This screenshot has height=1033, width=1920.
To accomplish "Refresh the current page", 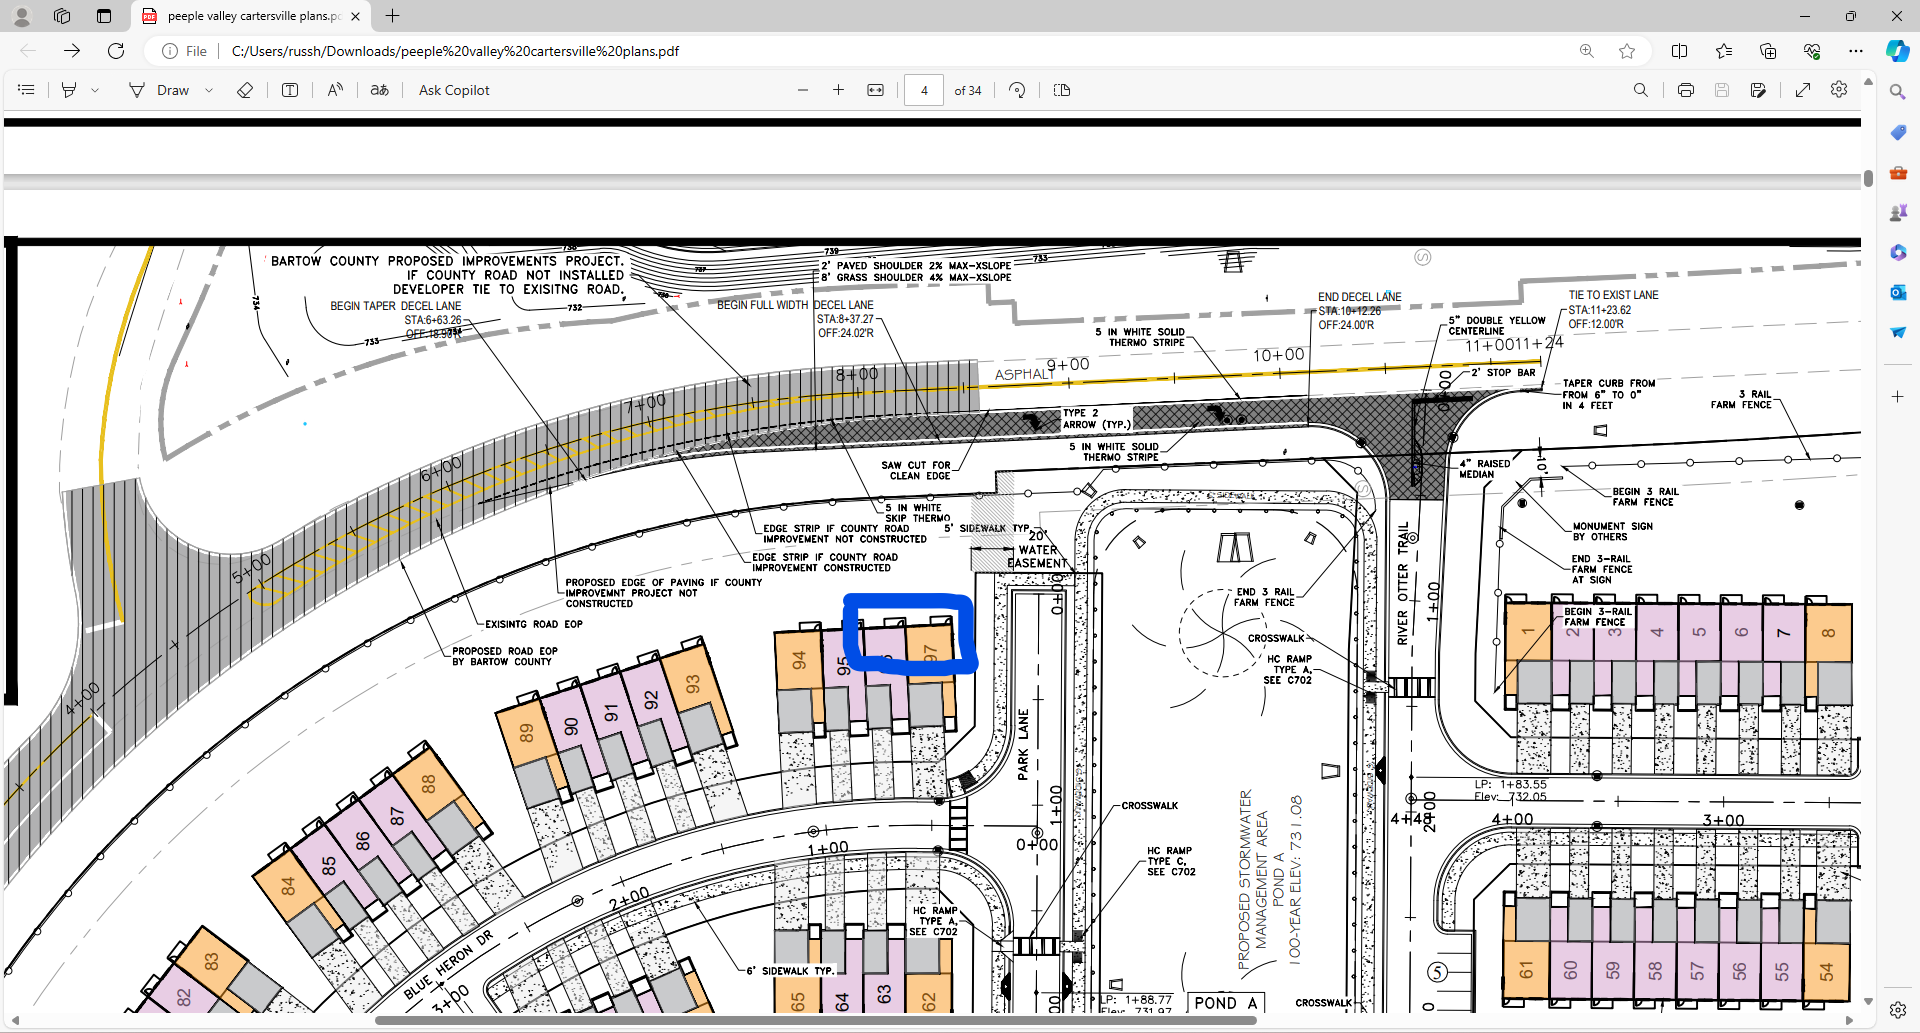I will (116, 51).
